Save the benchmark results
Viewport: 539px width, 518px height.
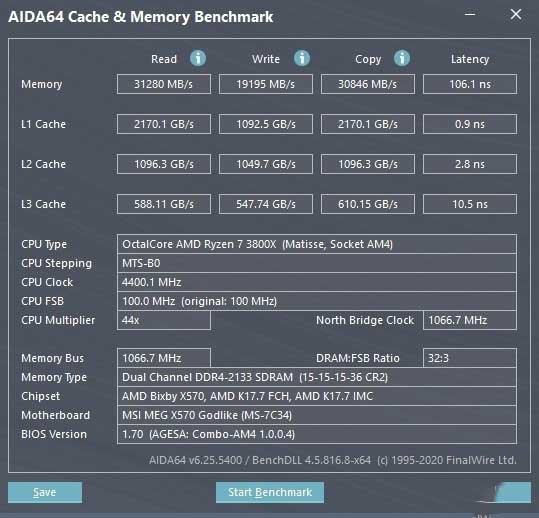pos(45,492)
